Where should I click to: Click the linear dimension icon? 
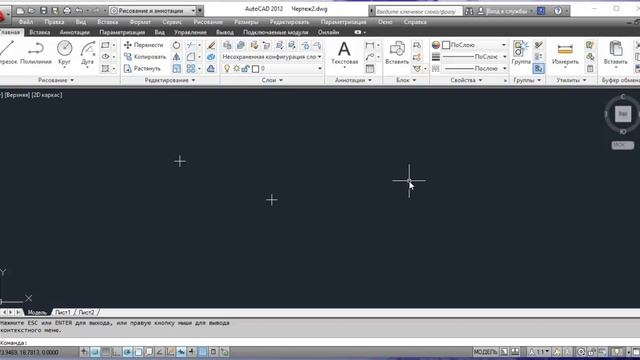pos(370,45)
